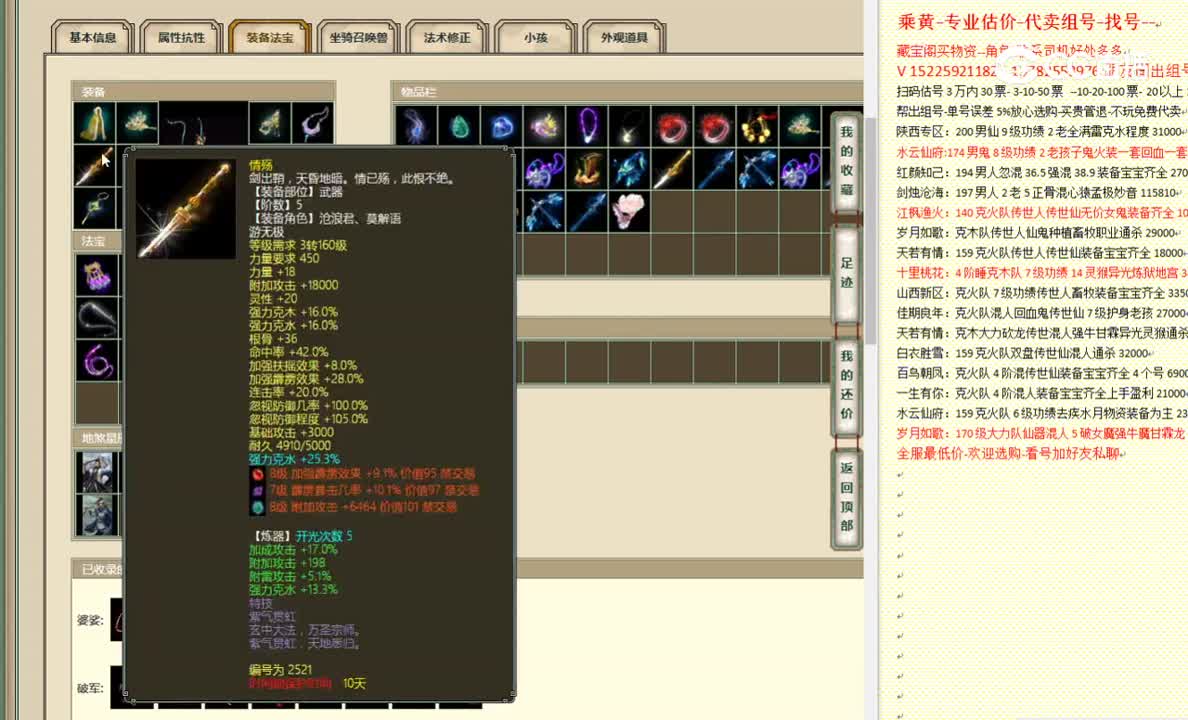
Task: Switch to the 属性抗性 tab
Action: (181, 37)
